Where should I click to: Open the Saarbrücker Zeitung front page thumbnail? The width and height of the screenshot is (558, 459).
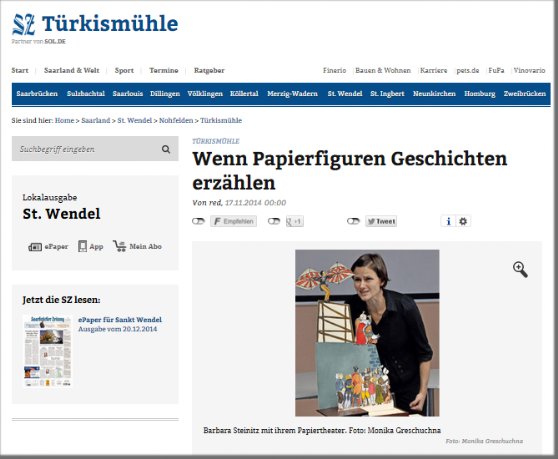(48, 351)
